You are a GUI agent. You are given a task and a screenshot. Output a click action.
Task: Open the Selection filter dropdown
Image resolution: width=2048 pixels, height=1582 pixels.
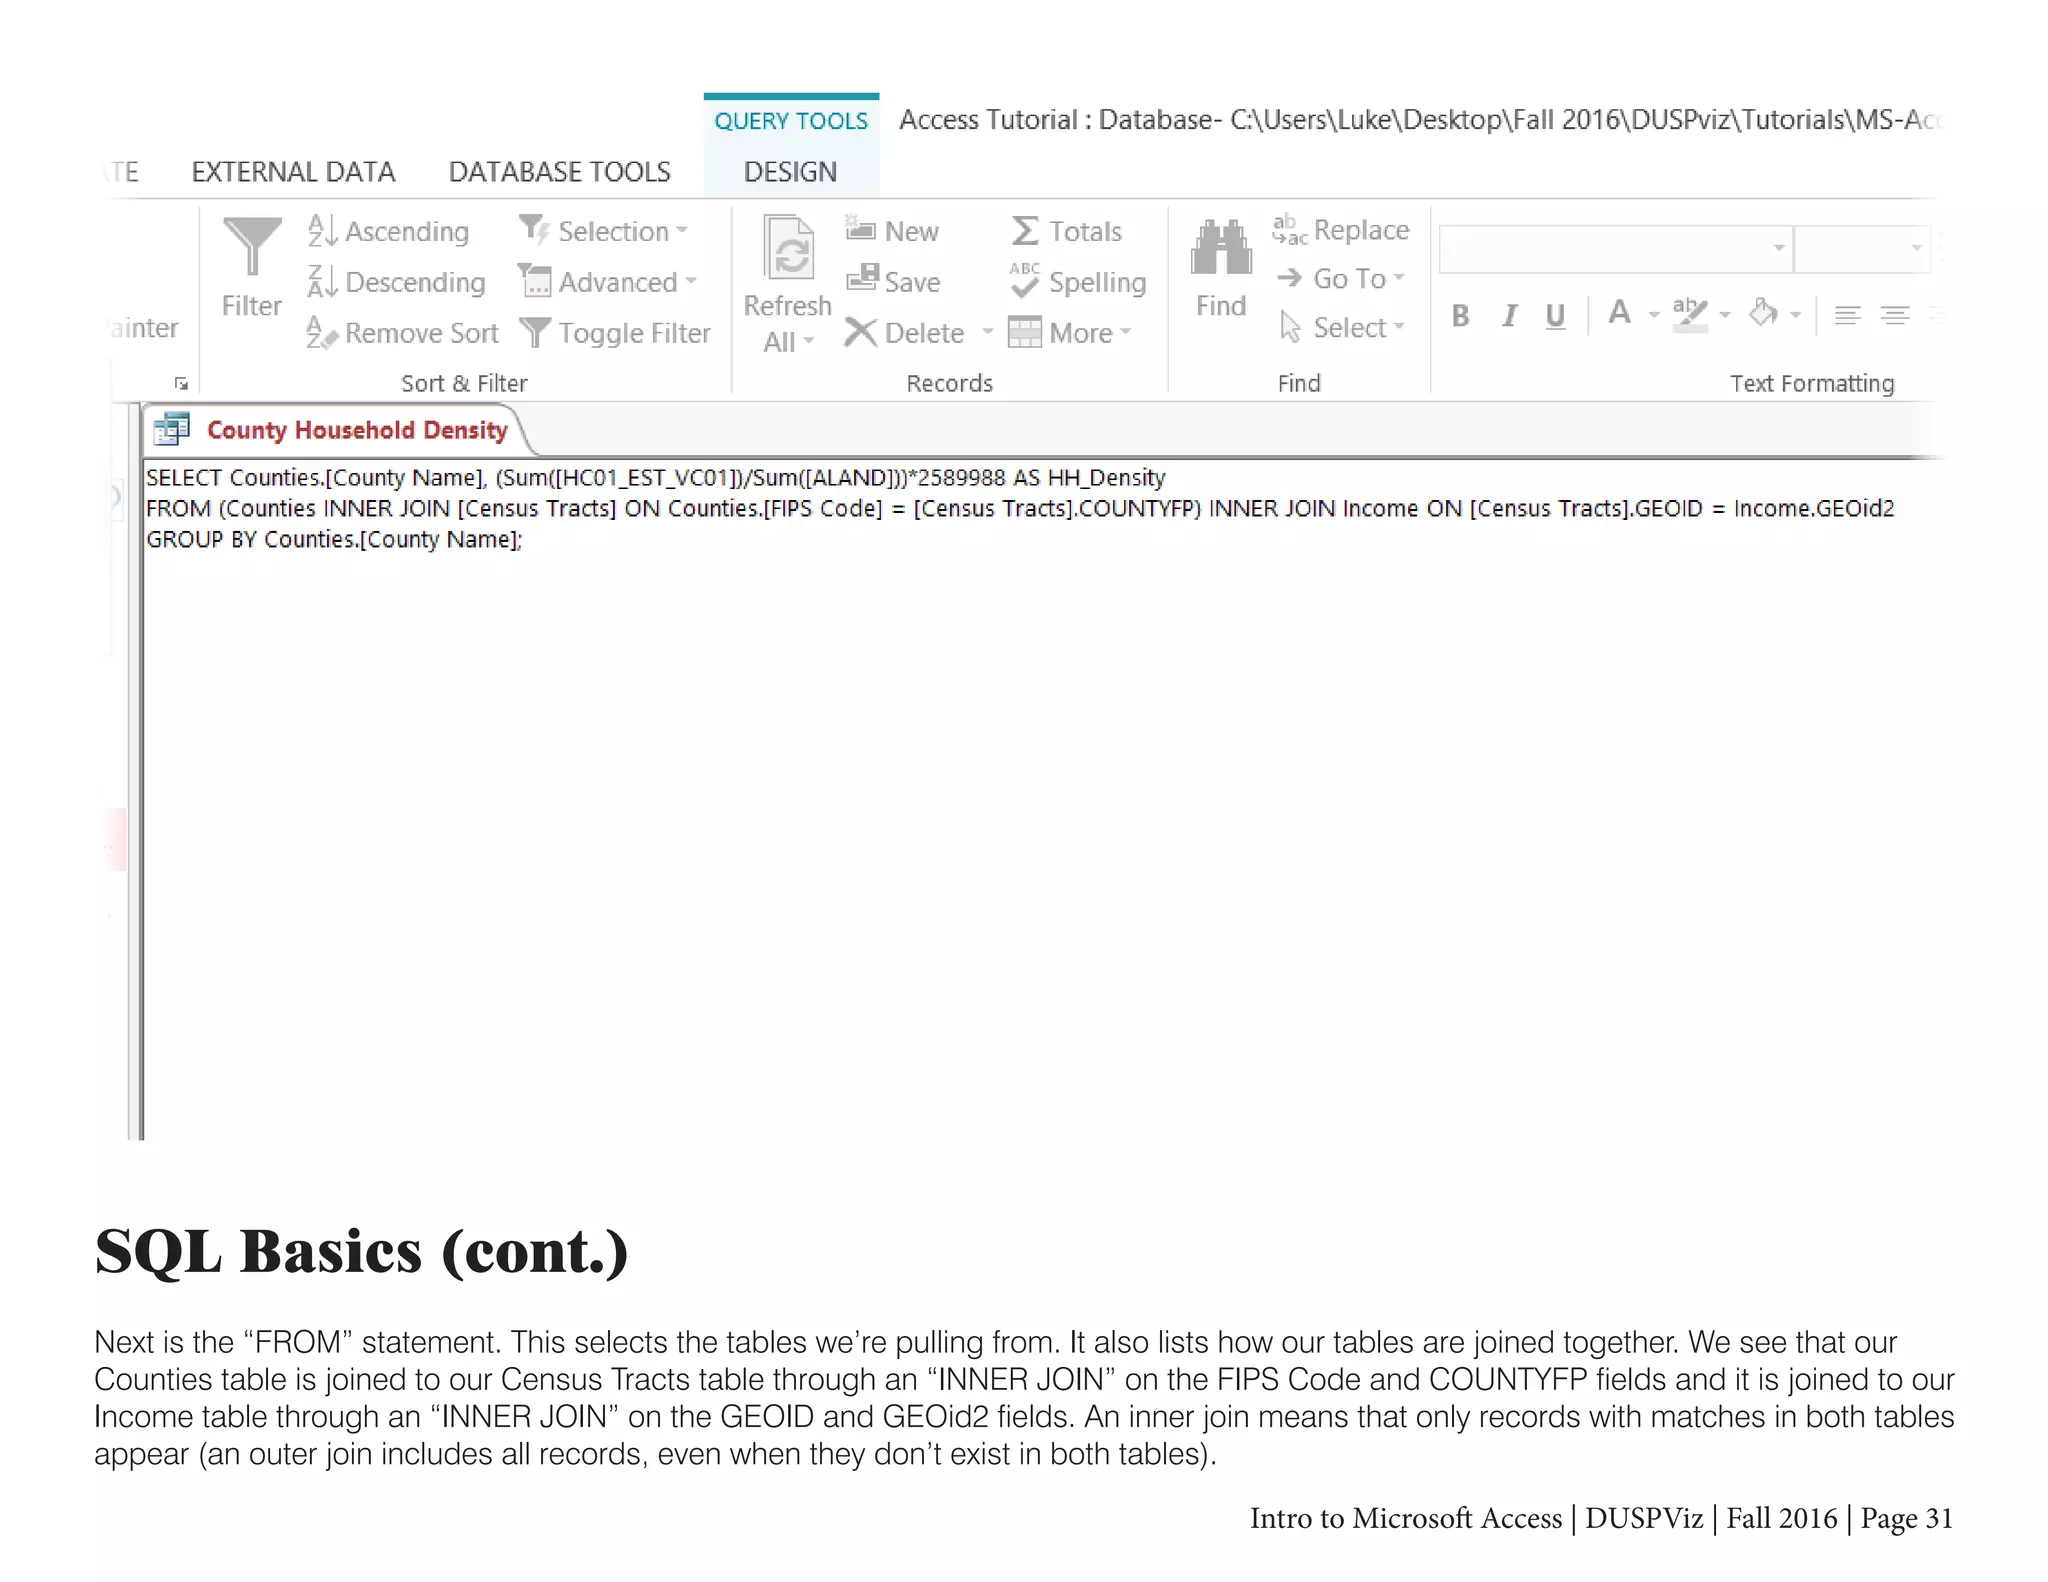point(603,231)
